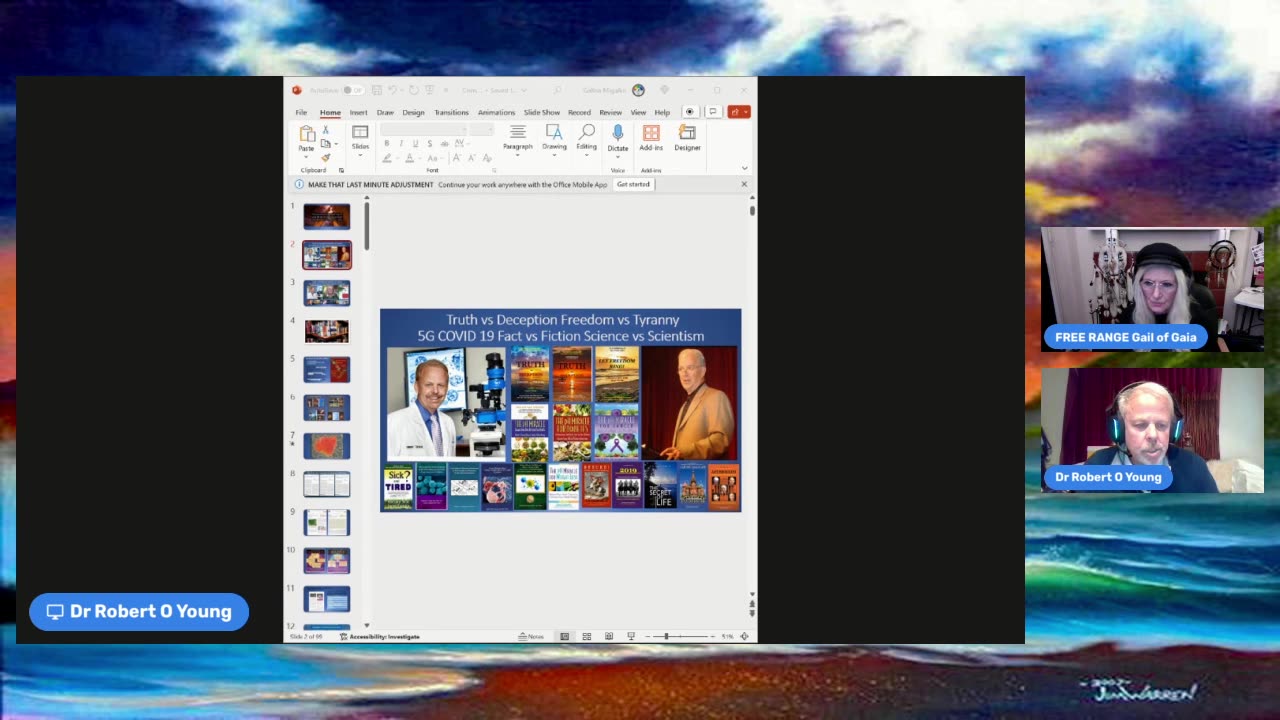
Task: Click the zoom in plus button
Action: point(714,636)
